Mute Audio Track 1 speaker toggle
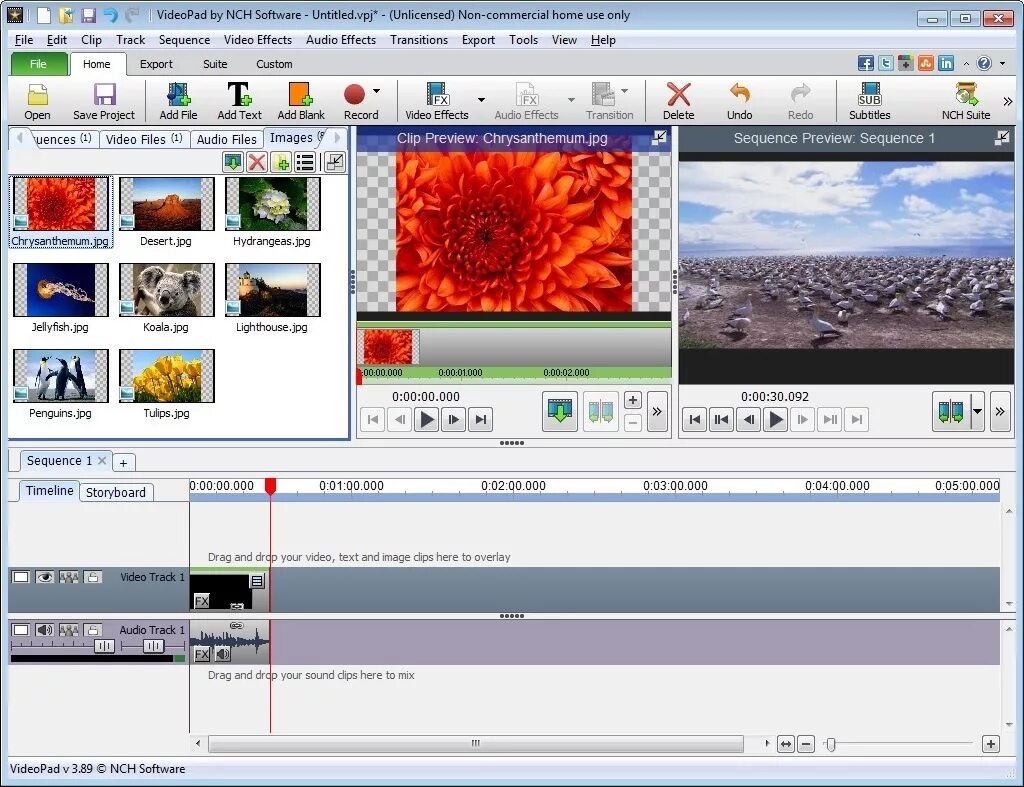 click(x=44, y=630)
